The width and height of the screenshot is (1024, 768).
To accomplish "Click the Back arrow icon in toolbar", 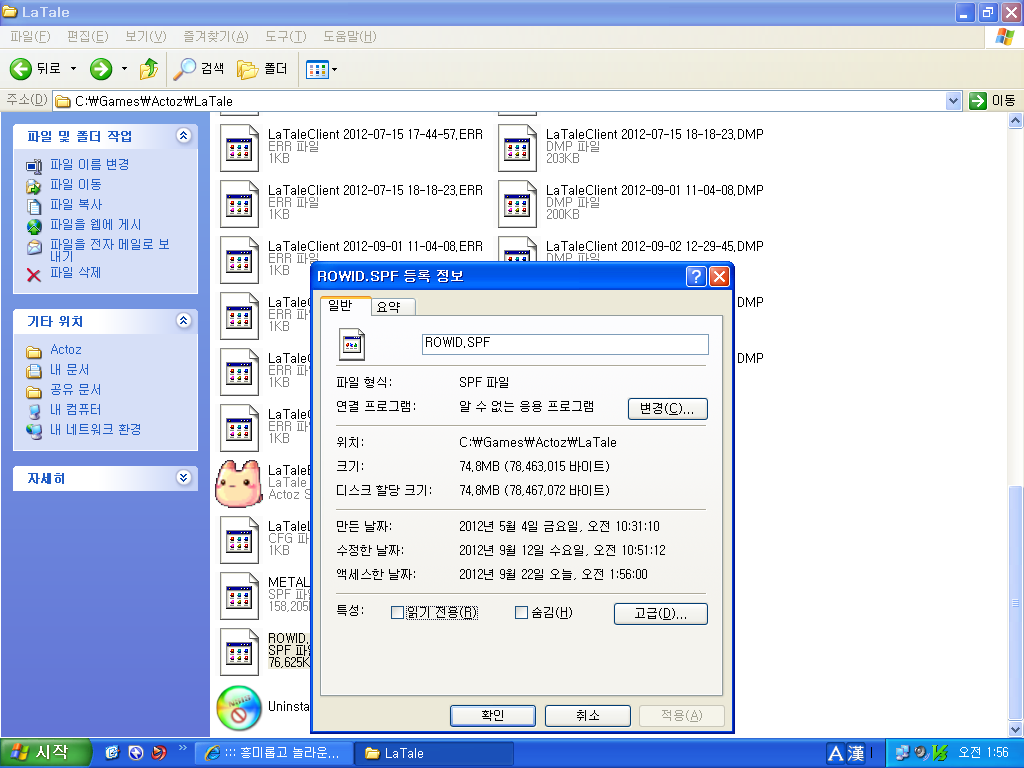I will click(x=21, y=69).
